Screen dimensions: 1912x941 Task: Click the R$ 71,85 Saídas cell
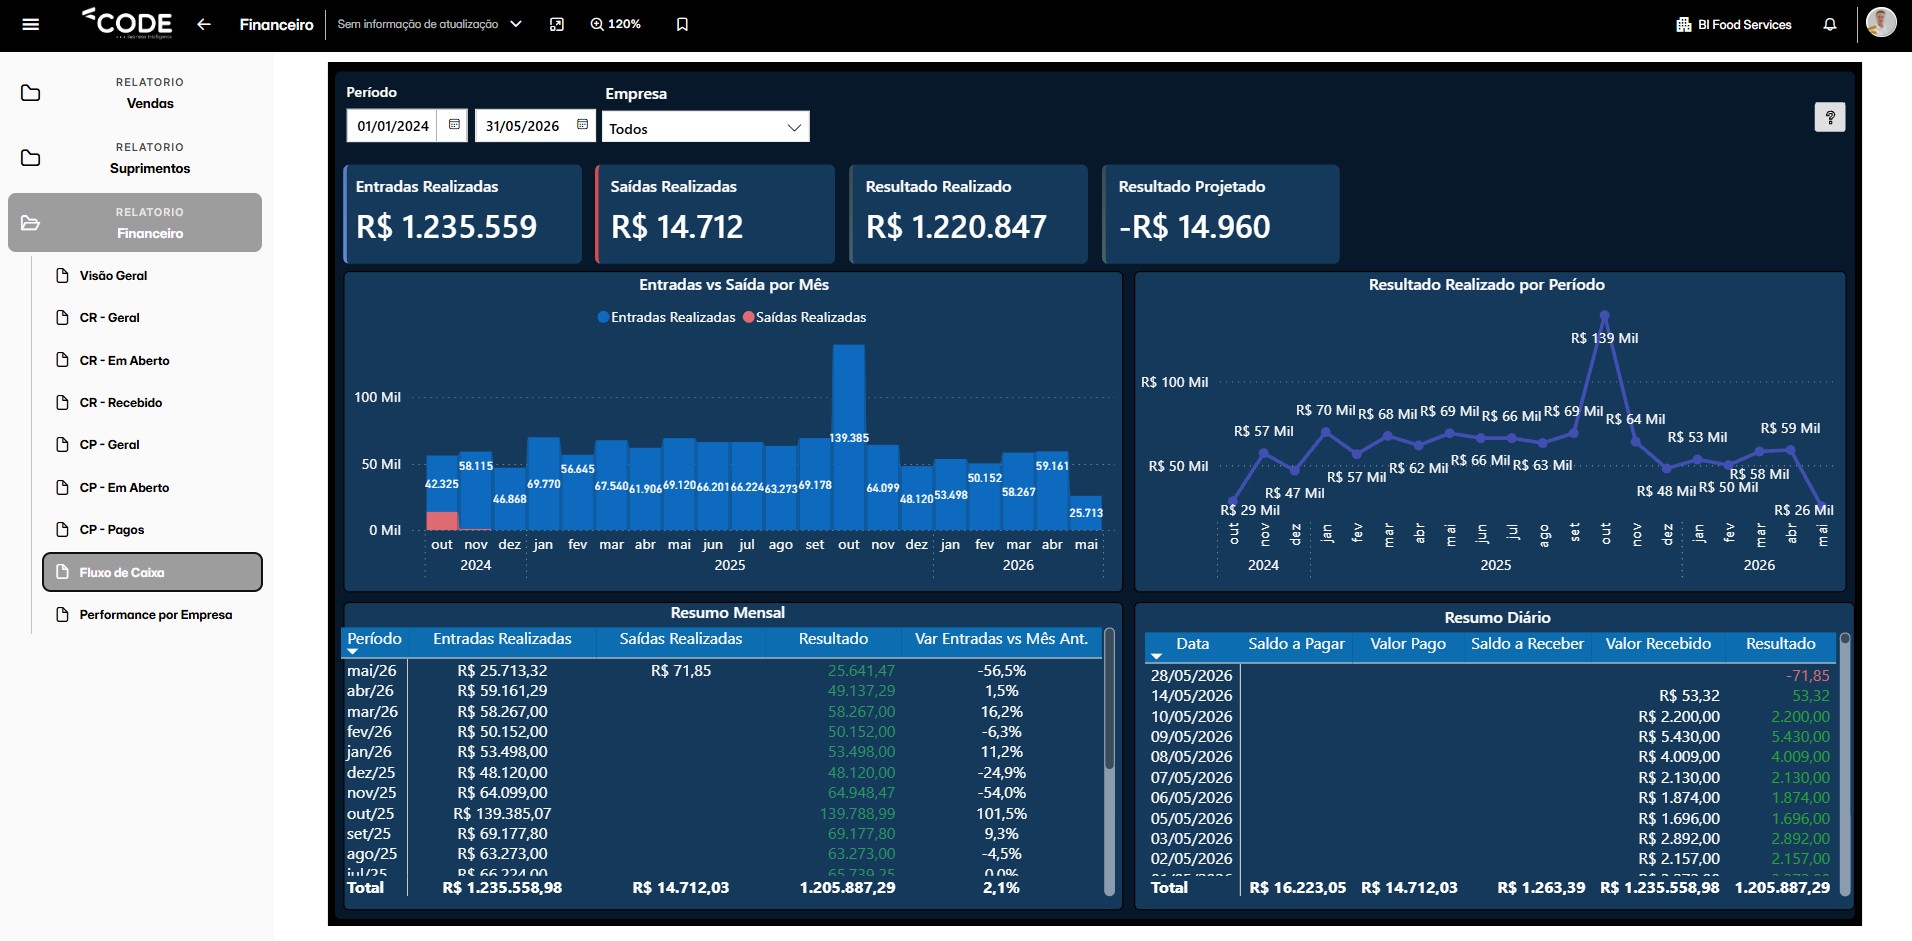tap(681, 671)
